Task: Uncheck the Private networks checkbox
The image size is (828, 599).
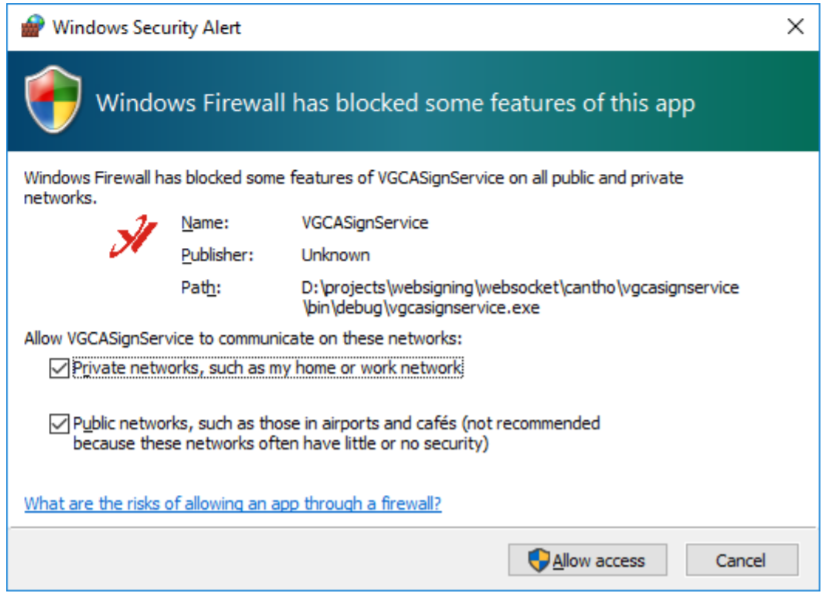Action: point(59,368)
